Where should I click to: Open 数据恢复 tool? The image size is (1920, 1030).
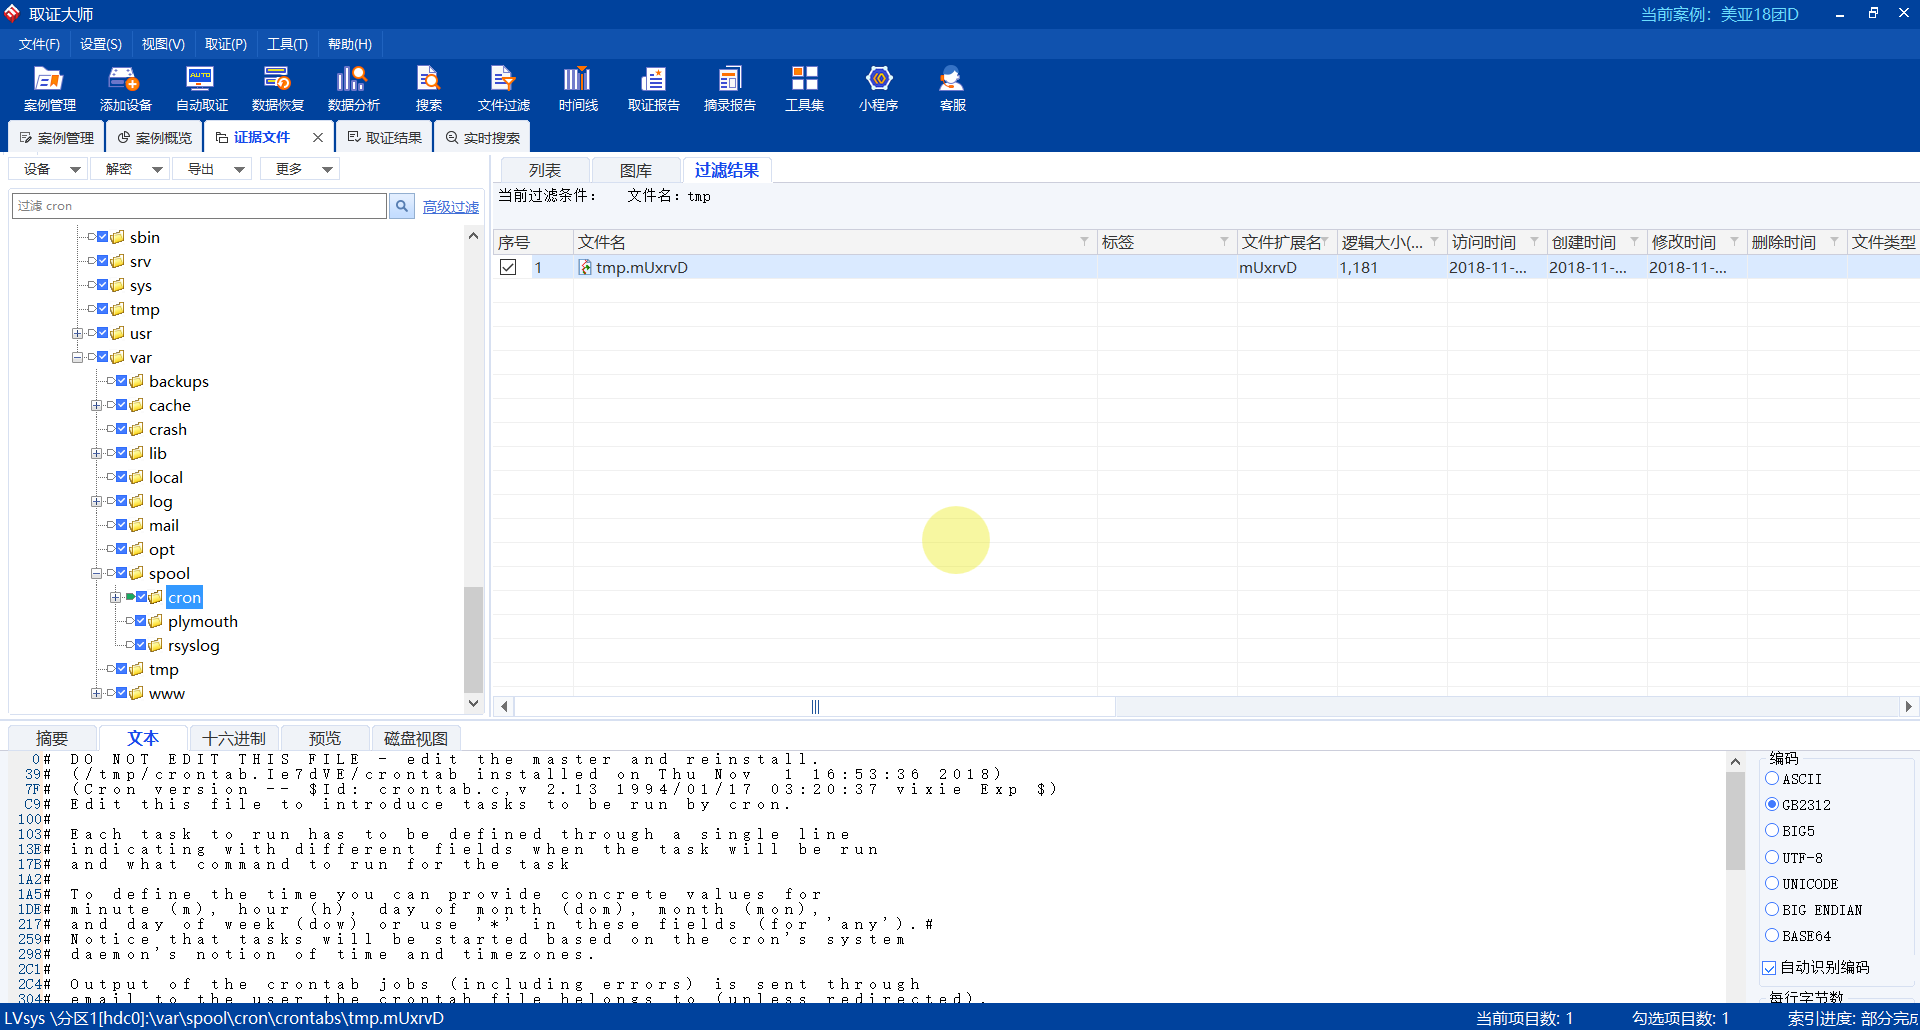[x=277, y=88]
